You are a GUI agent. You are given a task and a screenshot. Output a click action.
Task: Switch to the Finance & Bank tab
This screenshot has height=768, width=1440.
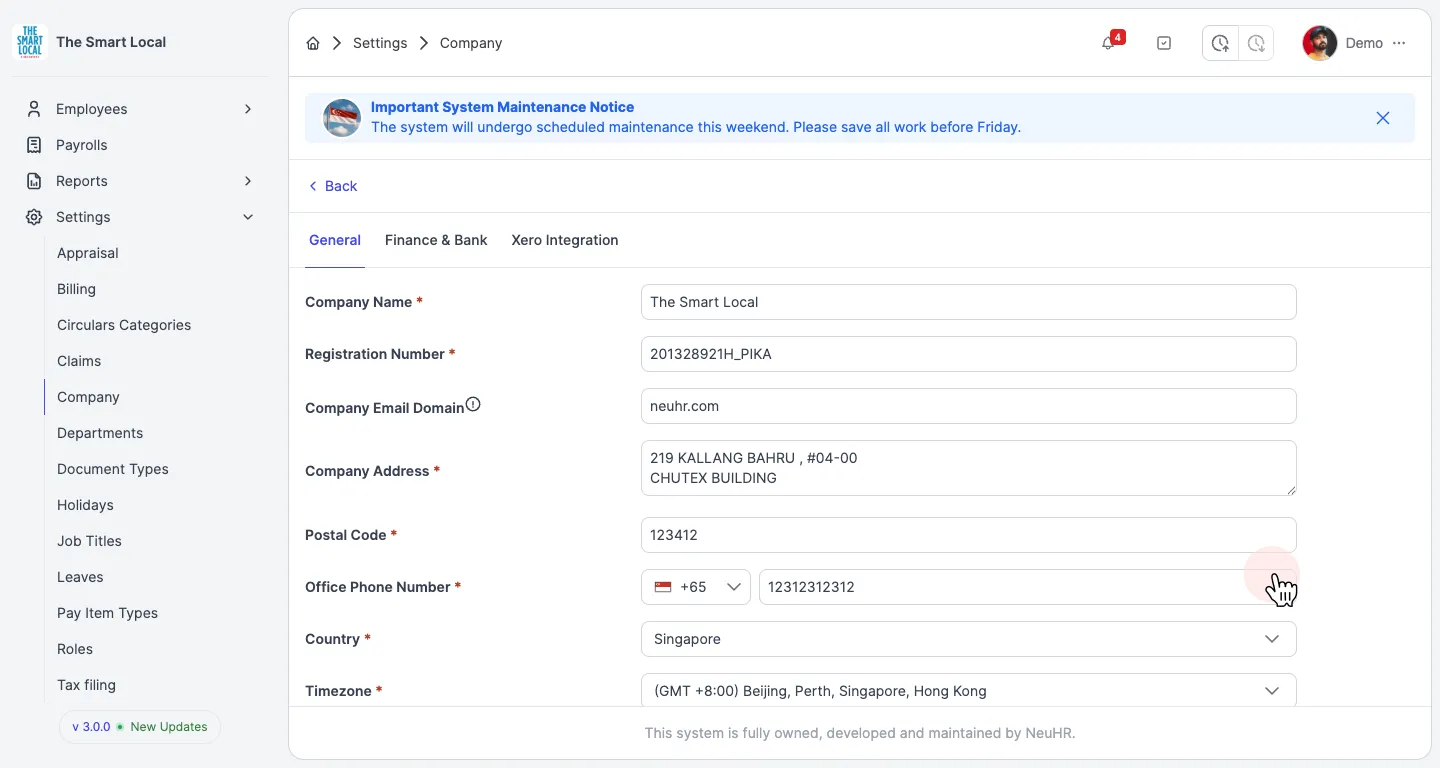(x=436, y=240)
